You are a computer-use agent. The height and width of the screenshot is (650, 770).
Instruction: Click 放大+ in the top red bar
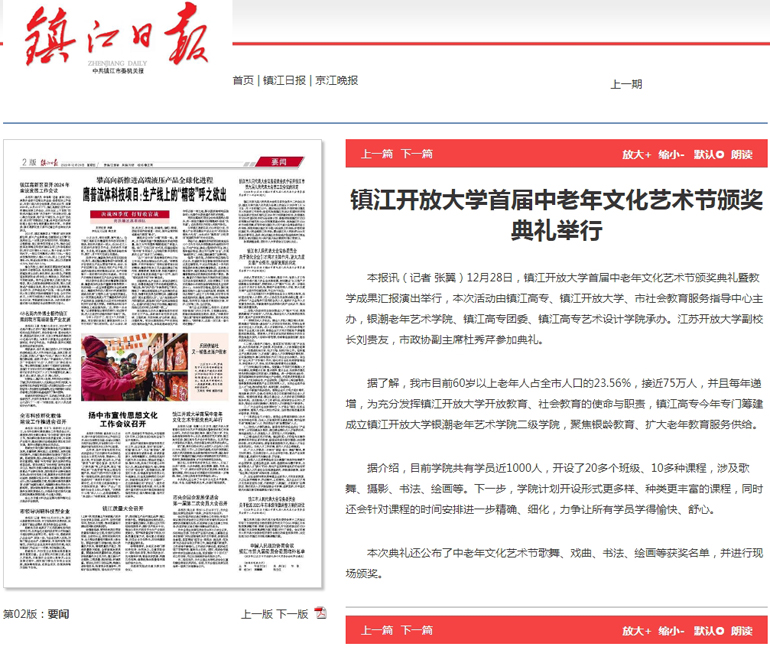pyautogui.click(x=636, y=154)
